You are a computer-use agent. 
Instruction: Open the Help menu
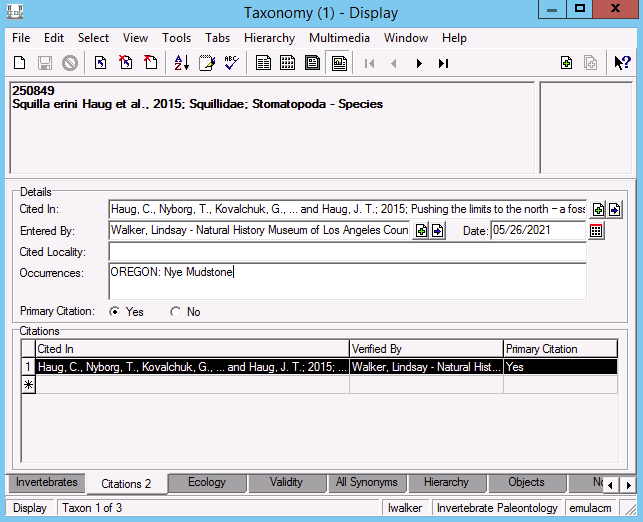pyautogui.click(x=454, y=38)
